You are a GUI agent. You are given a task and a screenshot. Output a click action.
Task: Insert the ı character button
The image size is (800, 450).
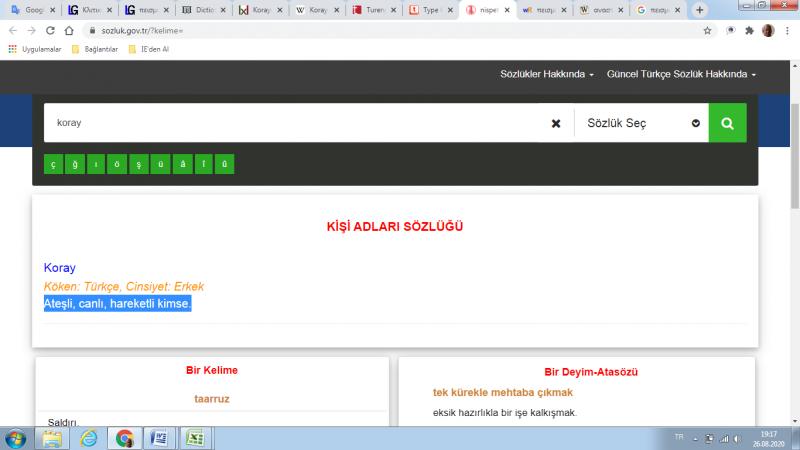pyautogui.click(x=96, y=164)
